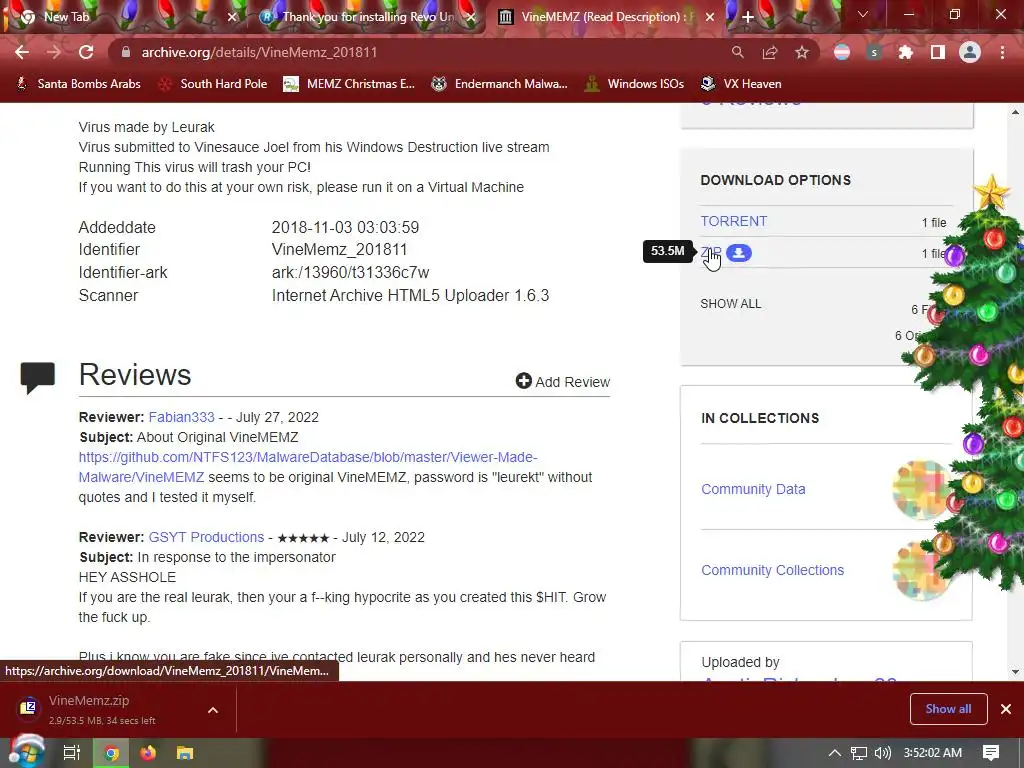
Task: Click the share page icon
Action: pos(770,52)
